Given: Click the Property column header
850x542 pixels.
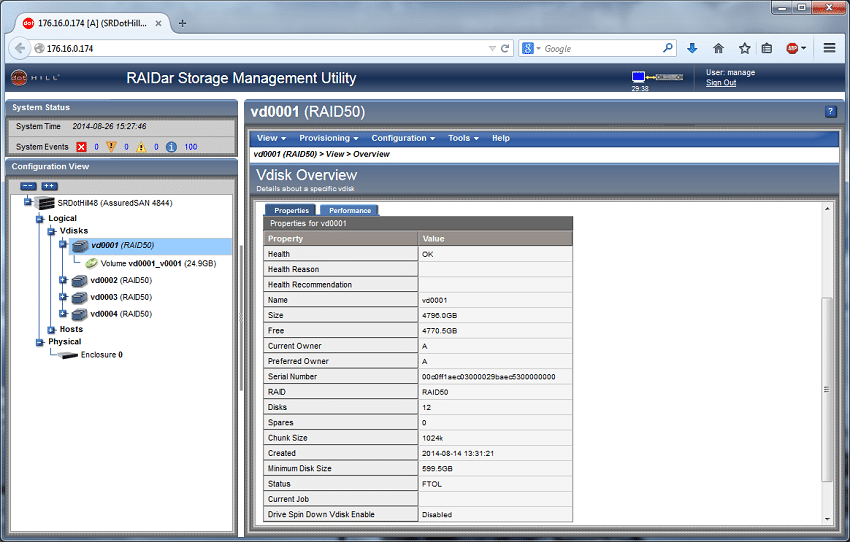Looking at the screenshot, I should pyautogui.click(x=340, y=238).
